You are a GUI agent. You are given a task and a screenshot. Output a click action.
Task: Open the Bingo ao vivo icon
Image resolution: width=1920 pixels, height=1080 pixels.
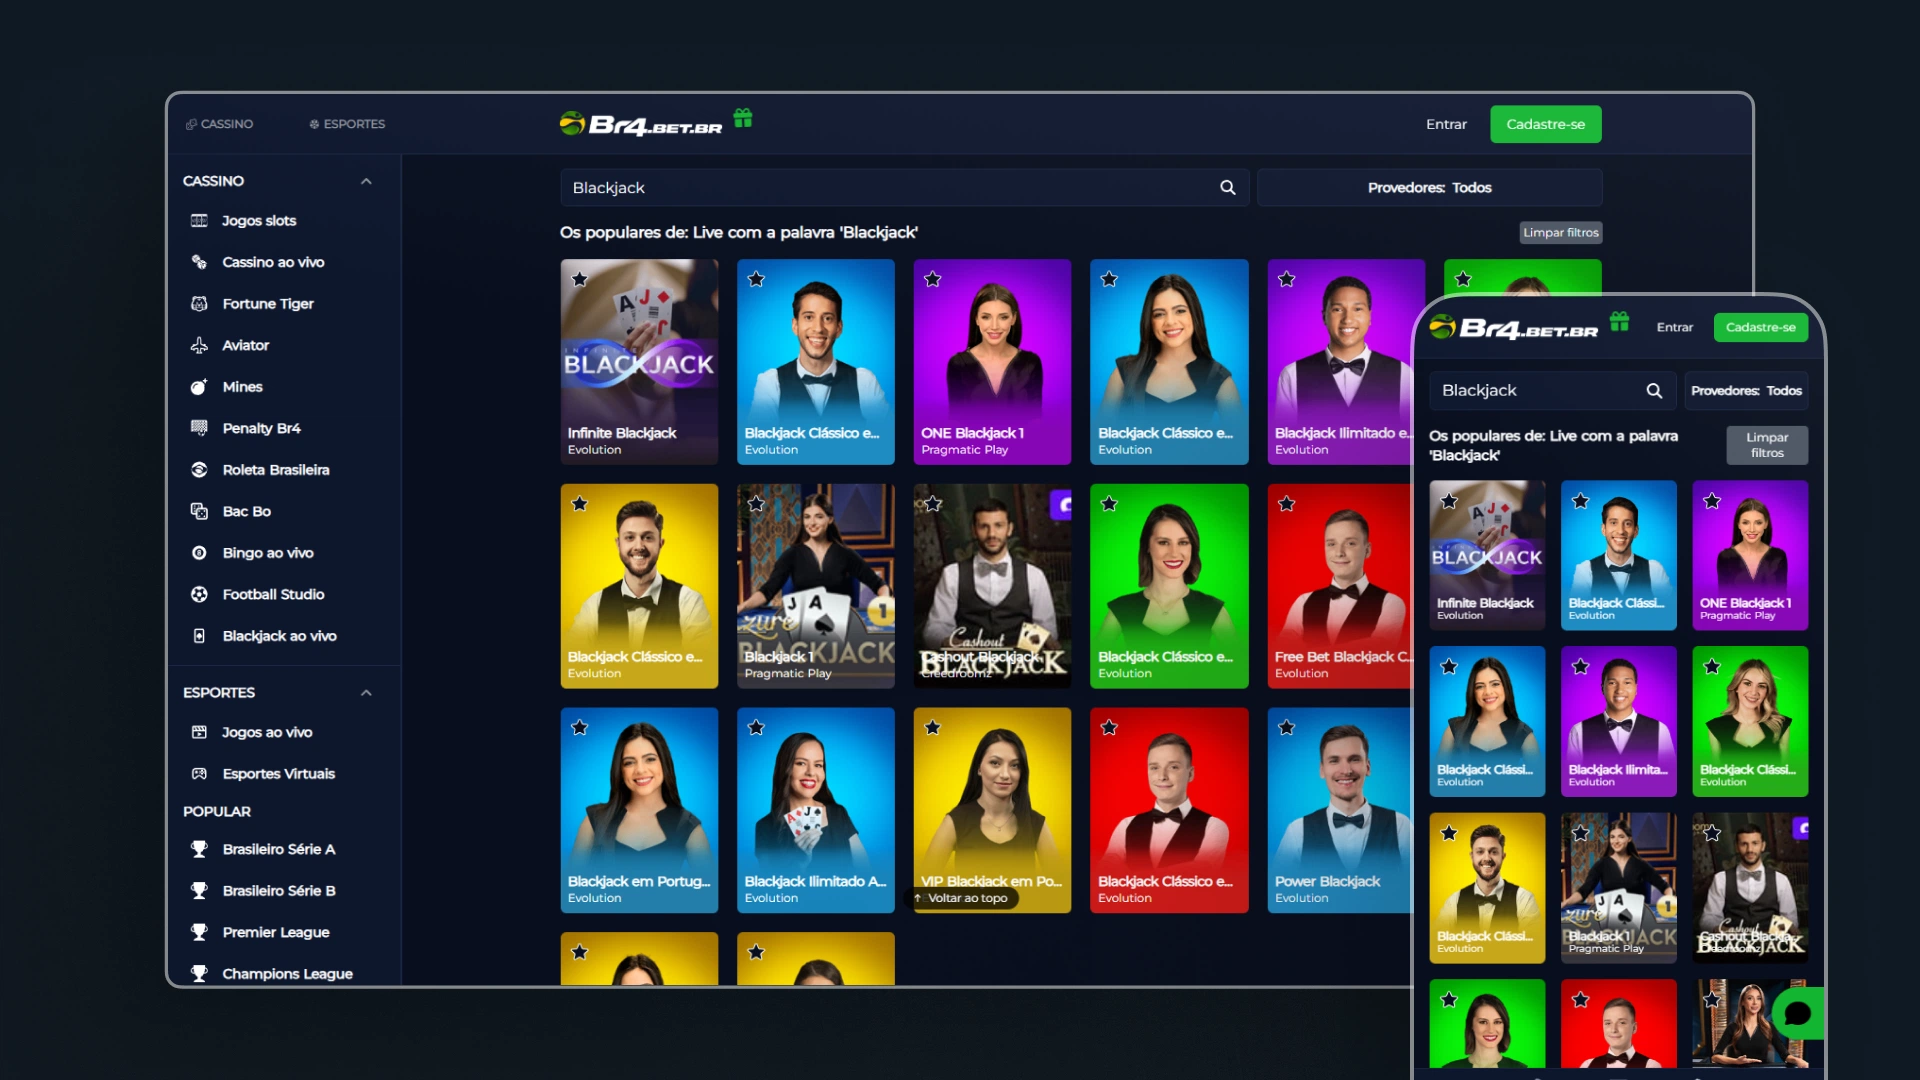(199, 553)
